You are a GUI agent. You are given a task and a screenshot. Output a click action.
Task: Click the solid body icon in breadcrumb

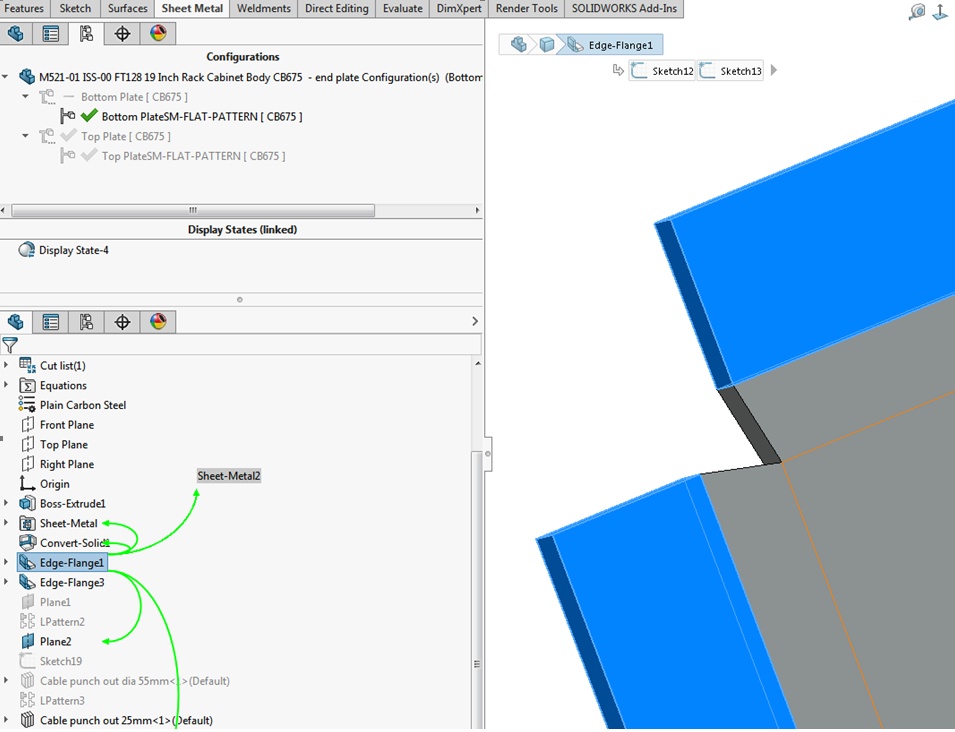pyautogui.click(x=547, y=44)
